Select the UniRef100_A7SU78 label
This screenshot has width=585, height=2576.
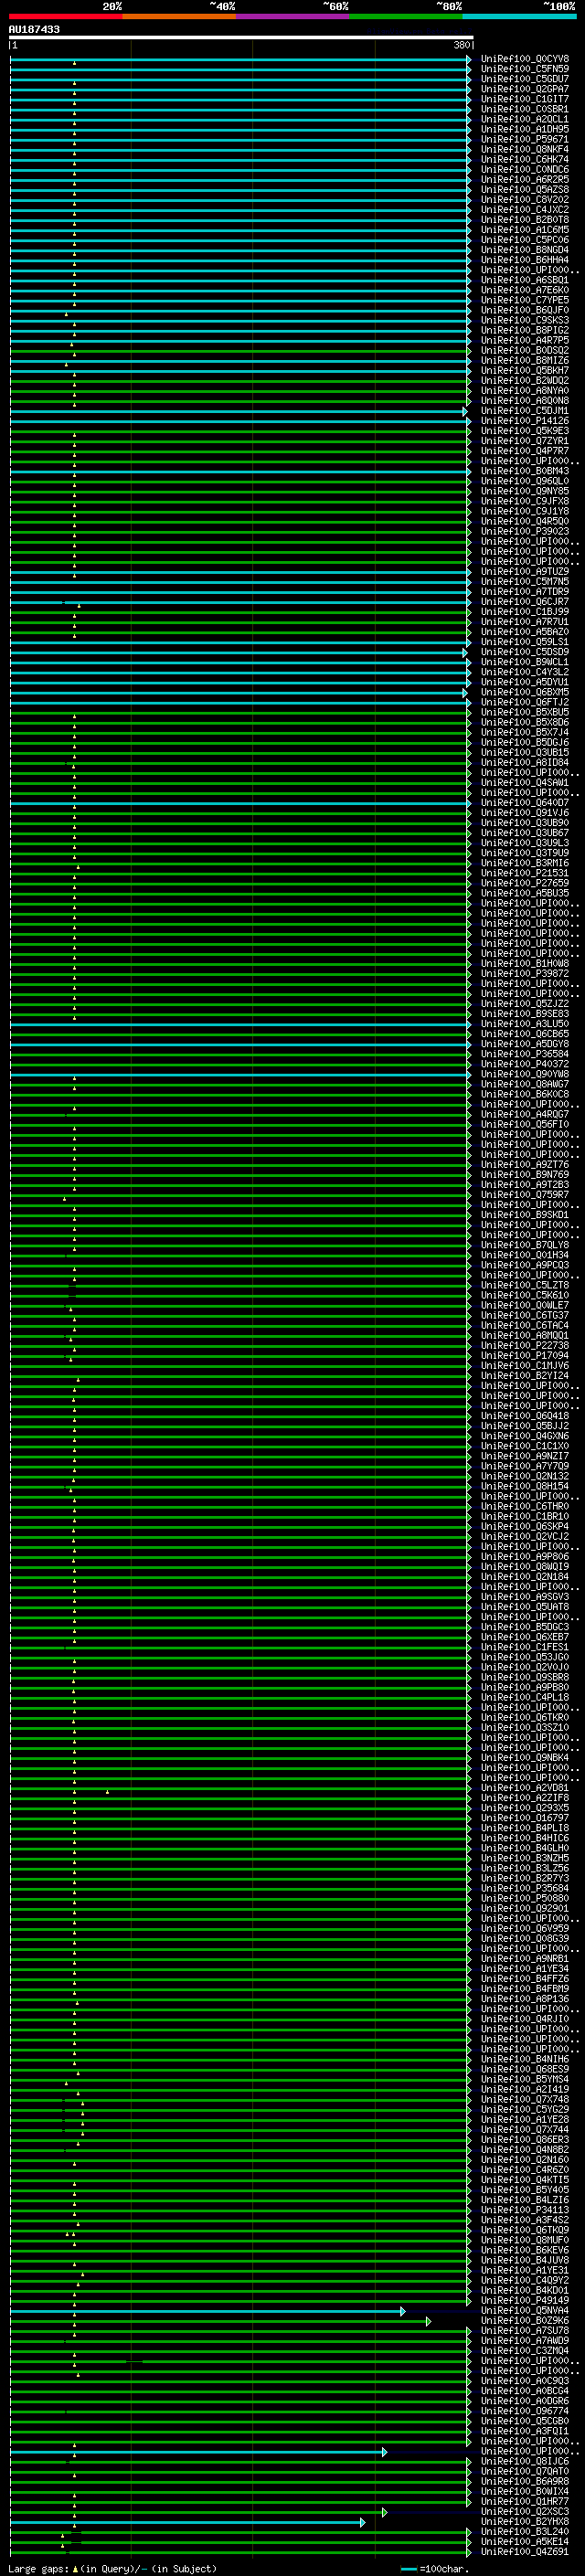[x=525, y=2331]
